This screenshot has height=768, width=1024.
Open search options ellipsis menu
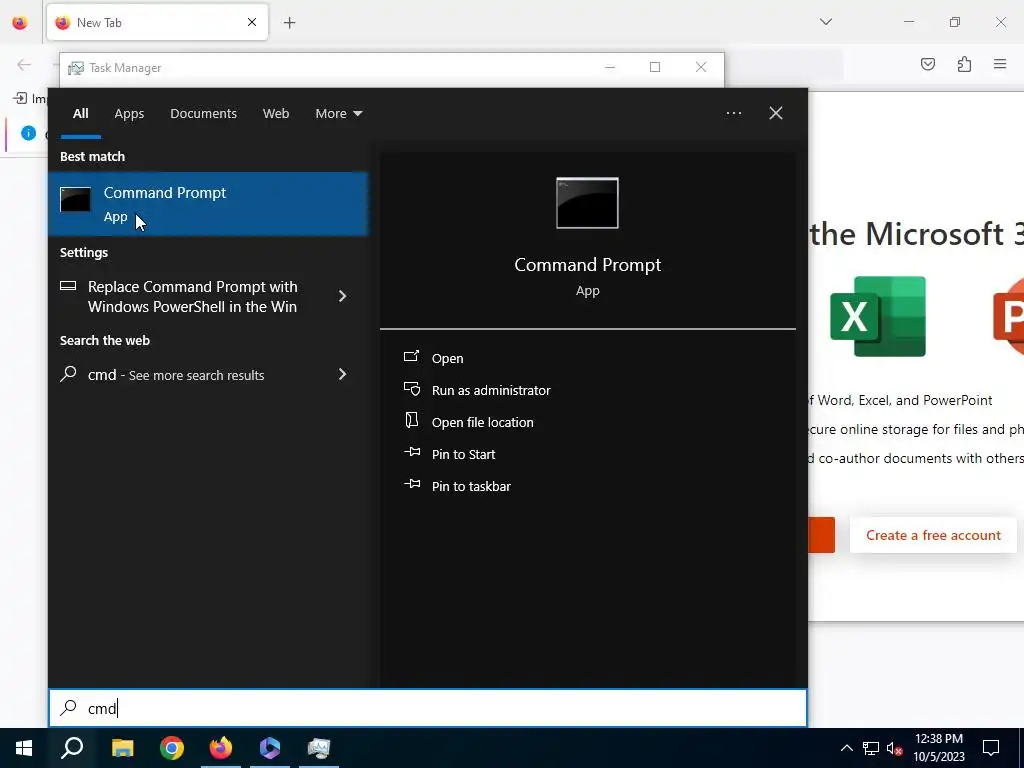pyautogui.click(x=733, y=113)
